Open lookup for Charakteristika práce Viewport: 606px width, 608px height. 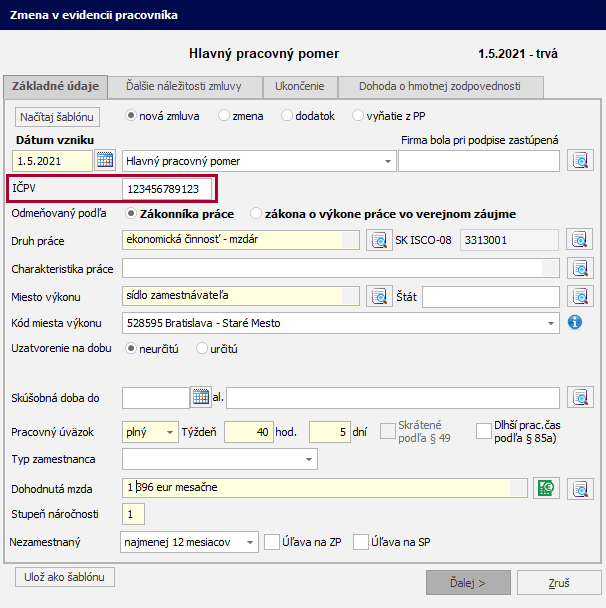(581, 268)
